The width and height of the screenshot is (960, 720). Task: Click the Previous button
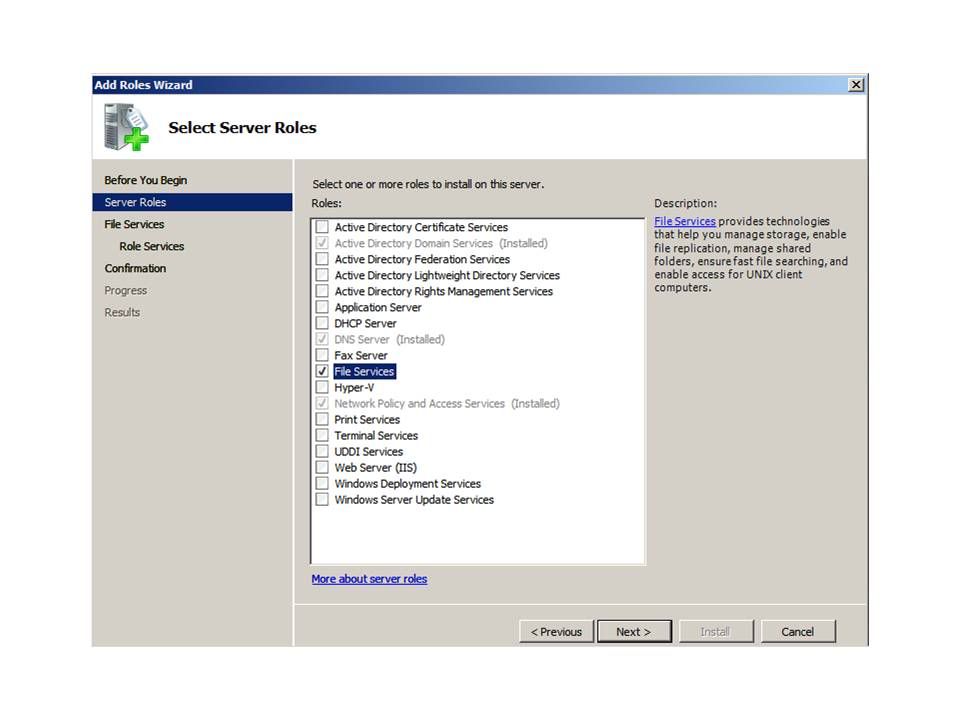pos(556,631)
